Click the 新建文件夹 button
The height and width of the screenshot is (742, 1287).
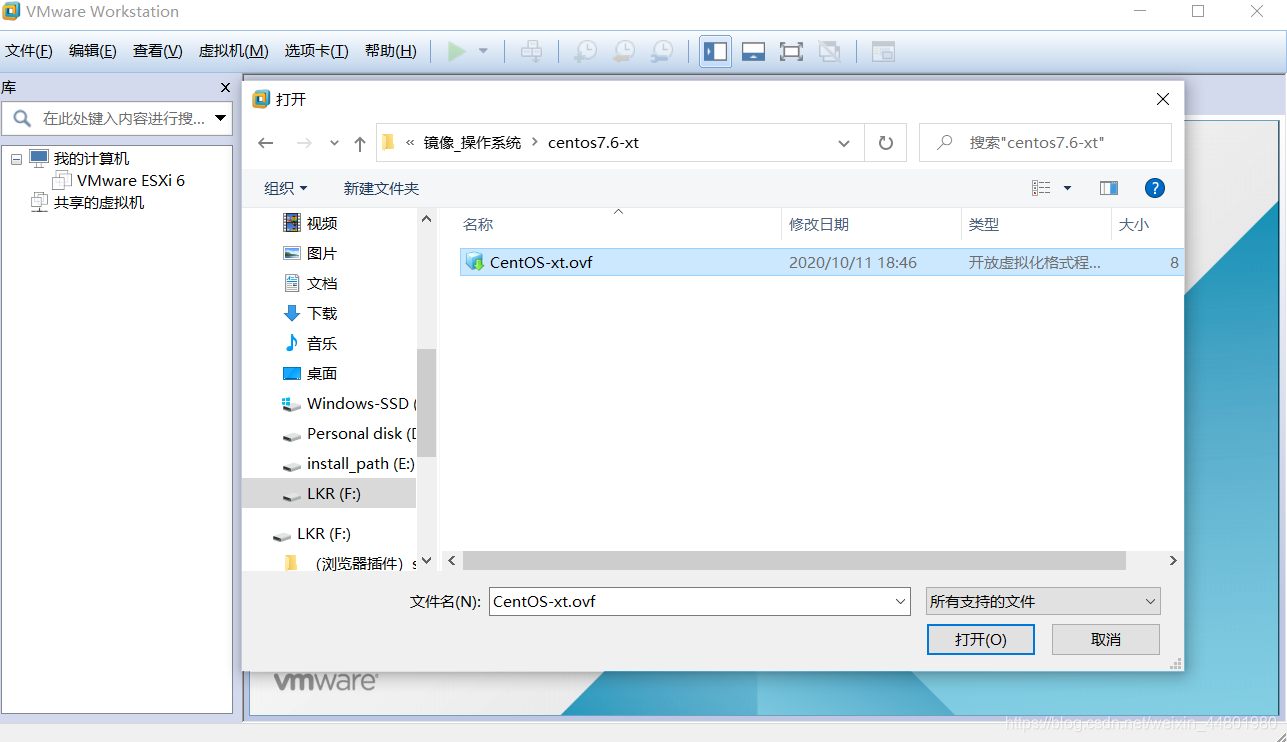tap(381, 188)
